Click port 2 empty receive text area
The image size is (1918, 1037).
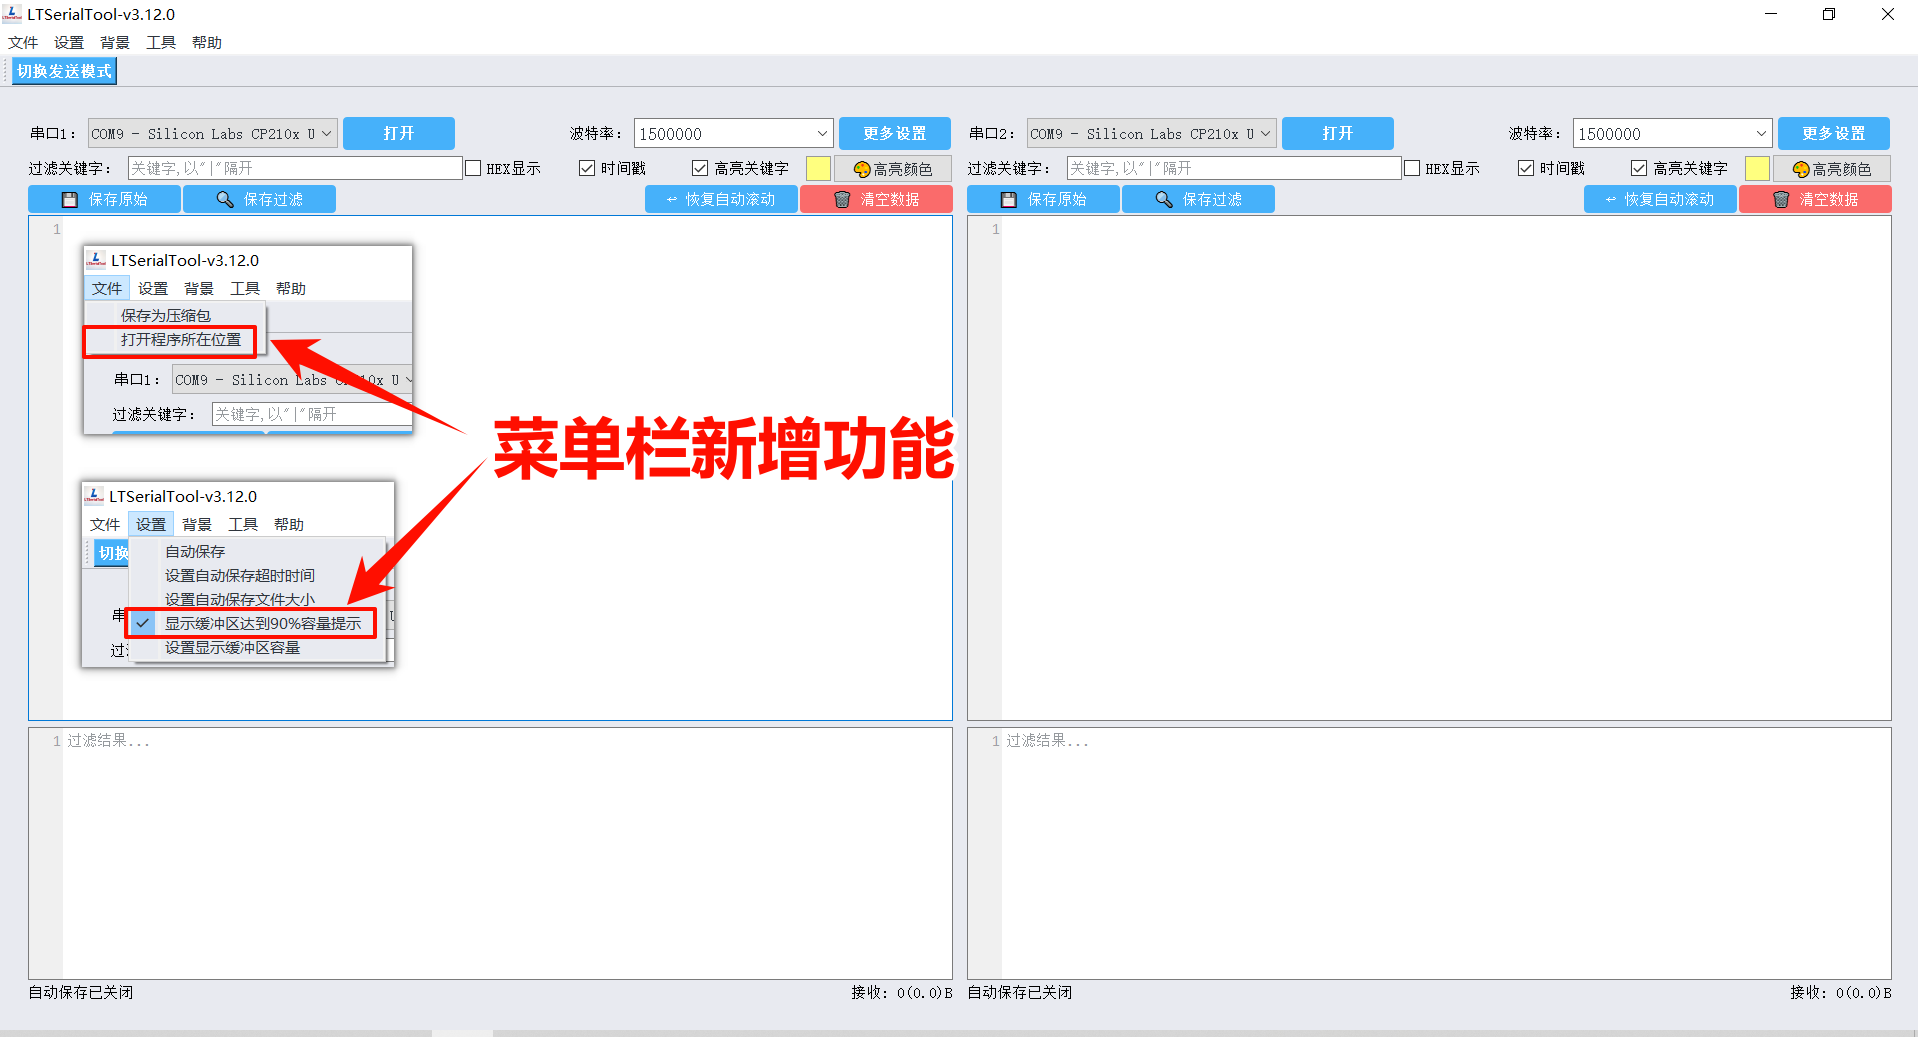(1429, 468)
